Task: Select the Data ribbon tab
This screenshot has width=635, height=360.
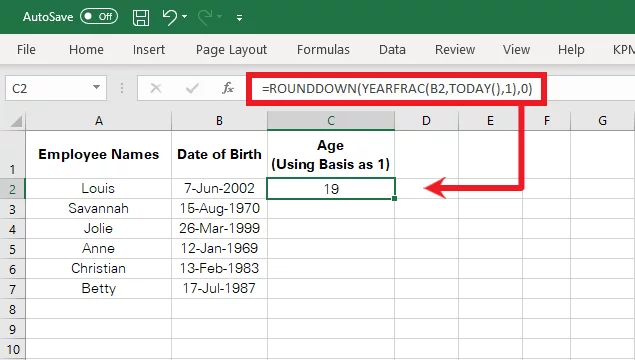Action: coord(392,49)
